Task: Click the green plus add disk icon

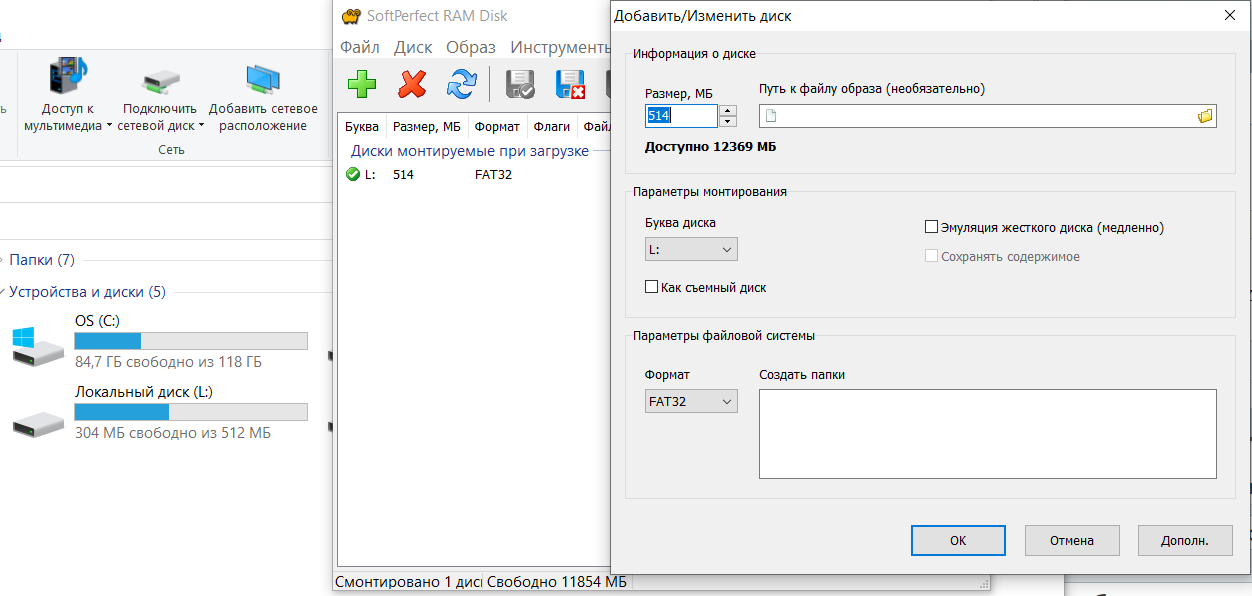Action: [361, 84]
